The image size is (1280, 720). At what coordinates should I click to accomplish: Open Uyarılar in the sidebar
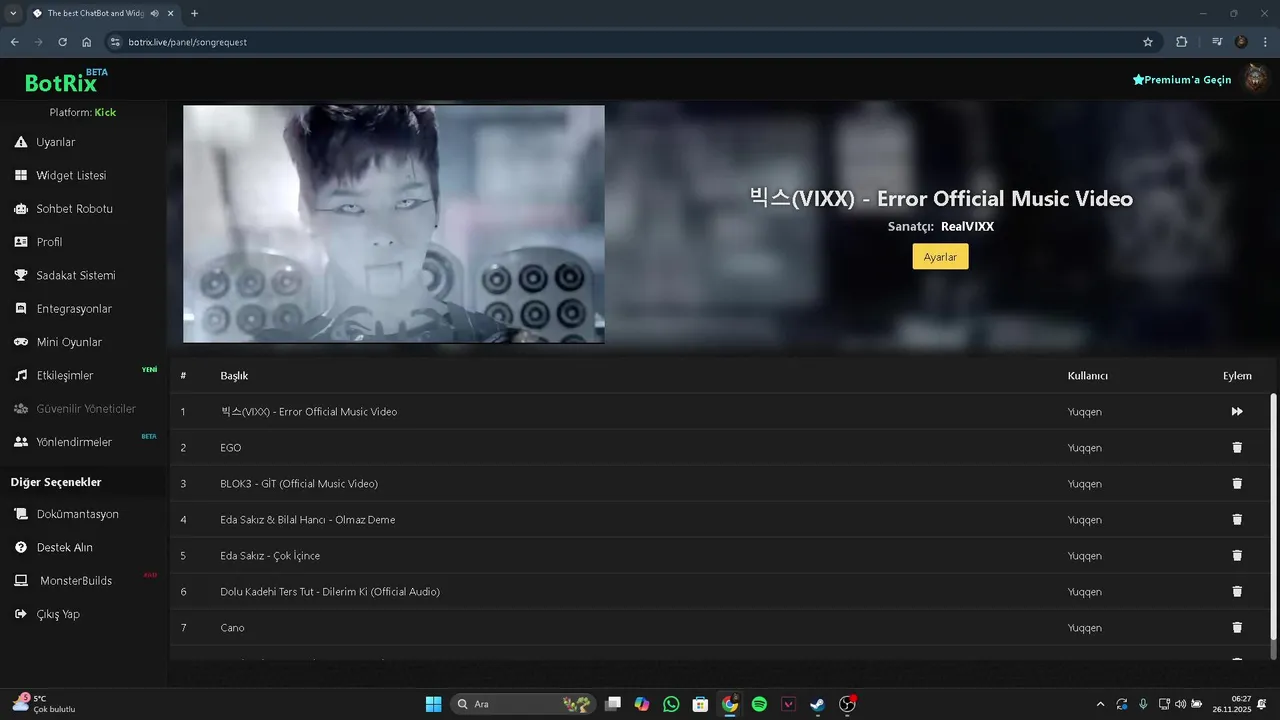click(55, 142)
